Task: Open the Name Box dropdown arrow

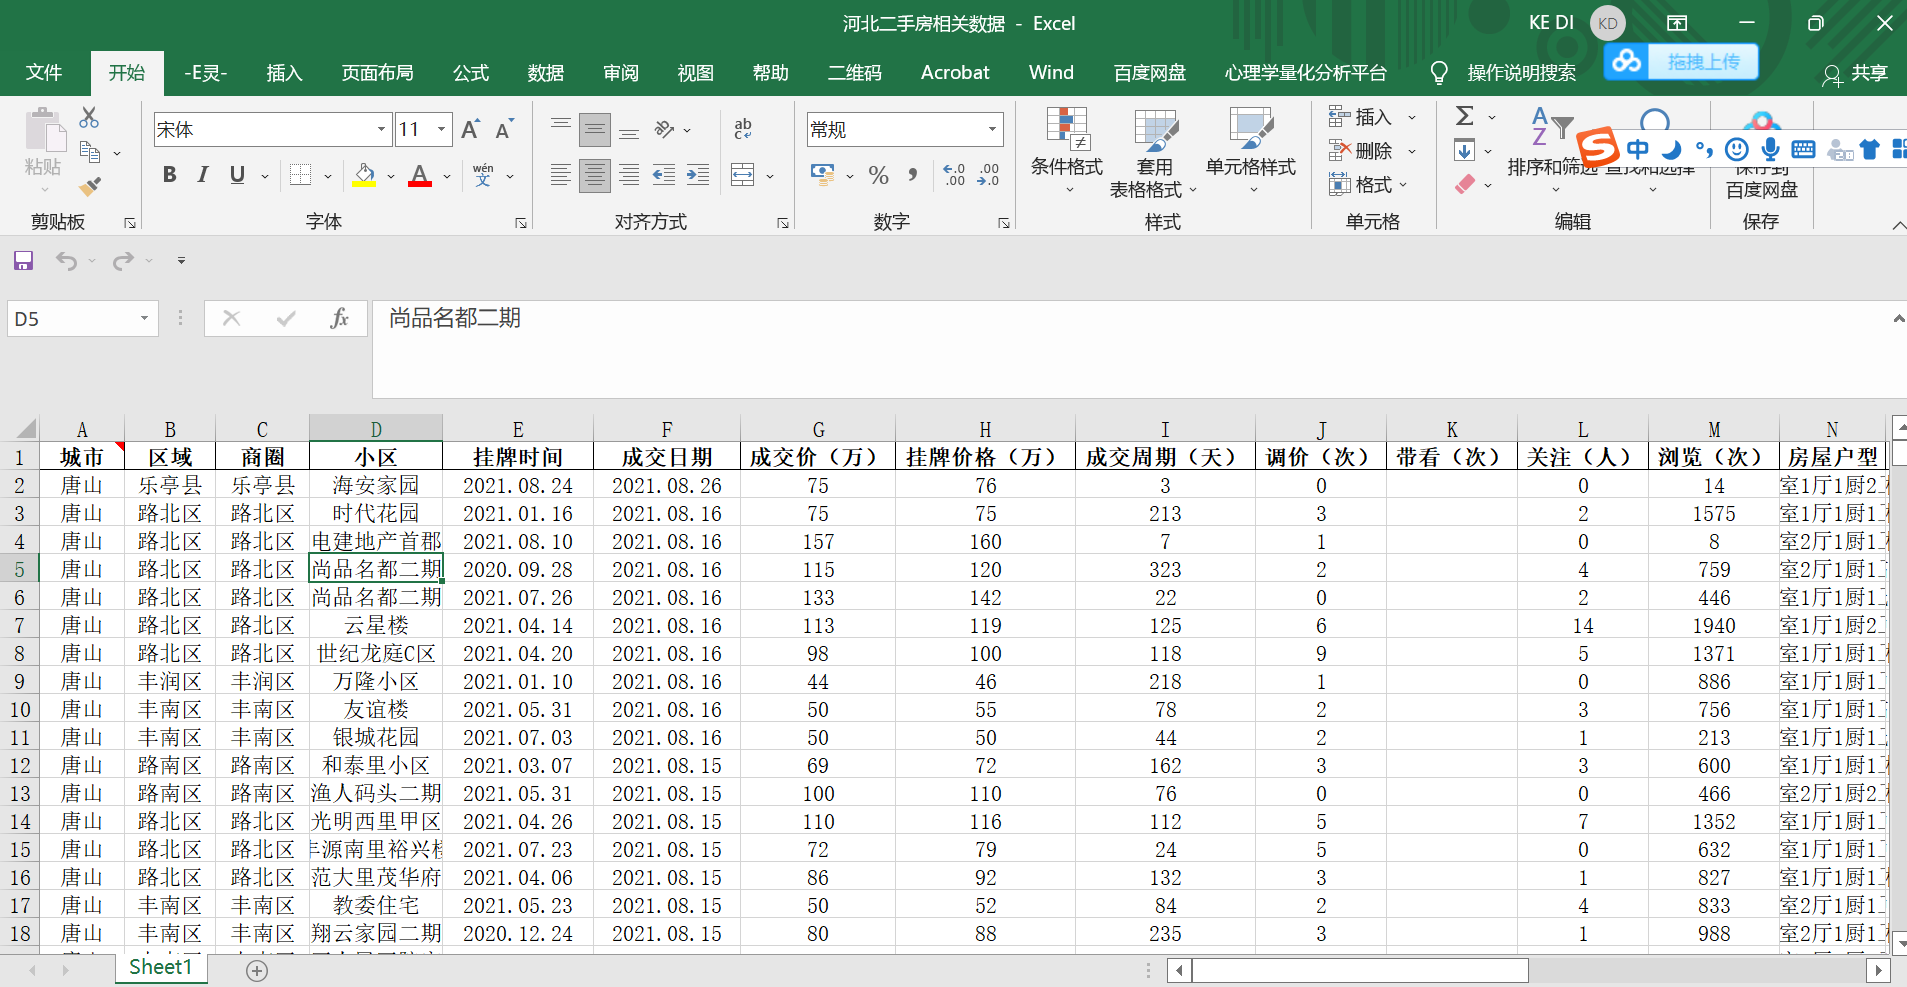Action: 144,318
